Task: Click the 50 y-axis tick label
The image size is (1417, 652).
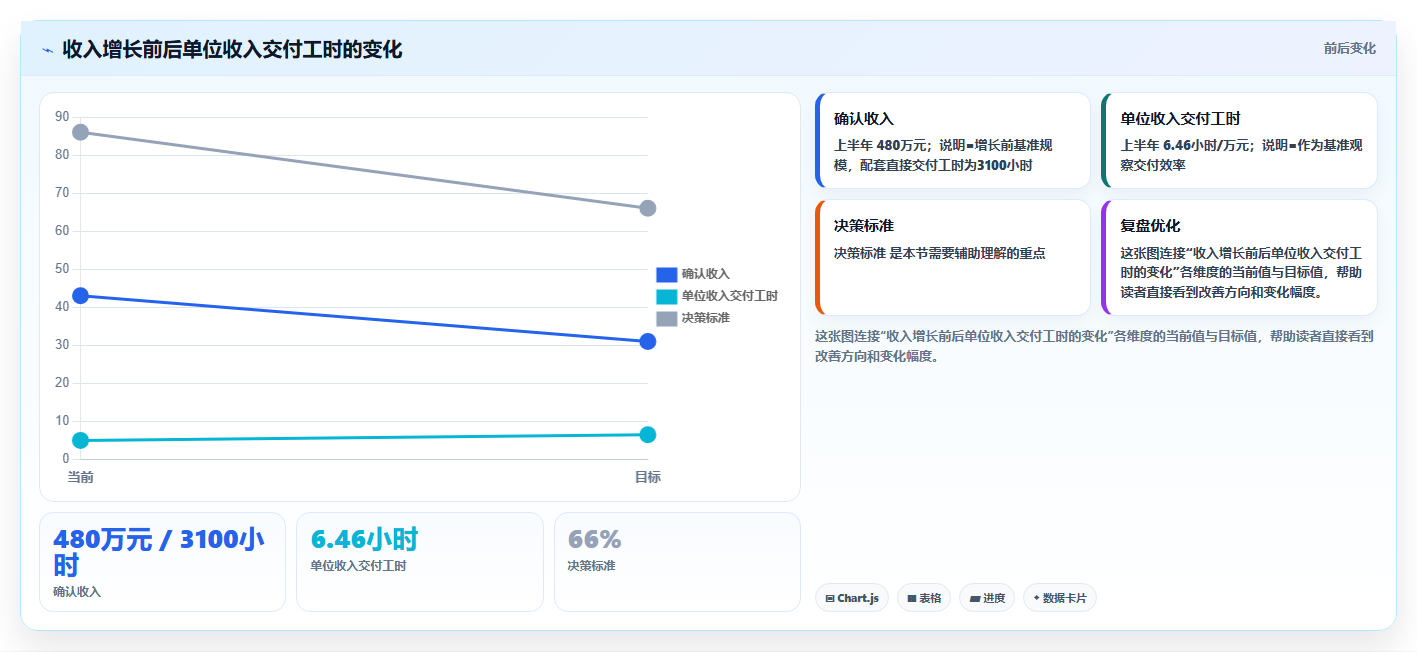Action: point(62,269)
